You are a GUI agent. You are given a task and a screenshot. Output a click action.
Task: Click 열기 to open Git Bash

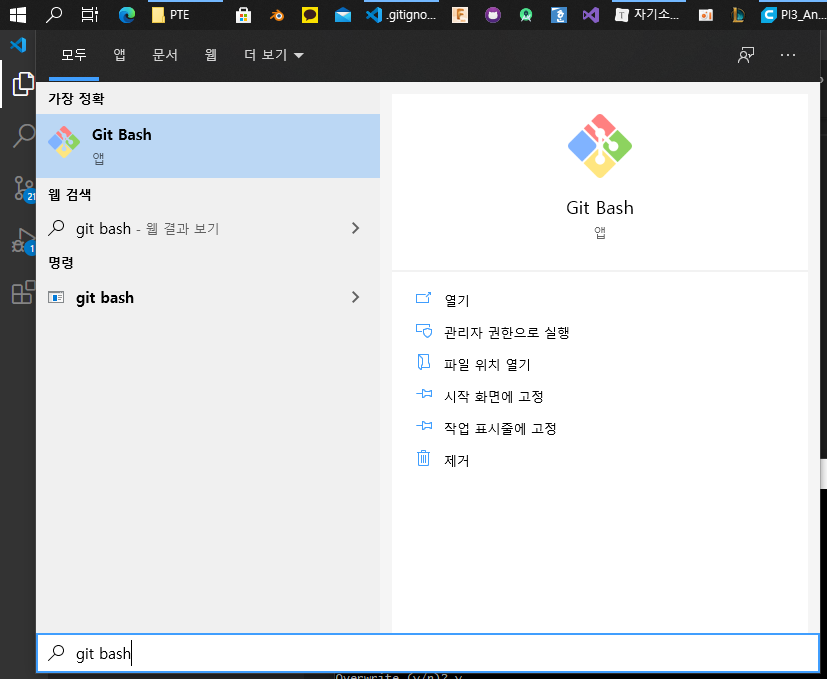click(457, 300)
